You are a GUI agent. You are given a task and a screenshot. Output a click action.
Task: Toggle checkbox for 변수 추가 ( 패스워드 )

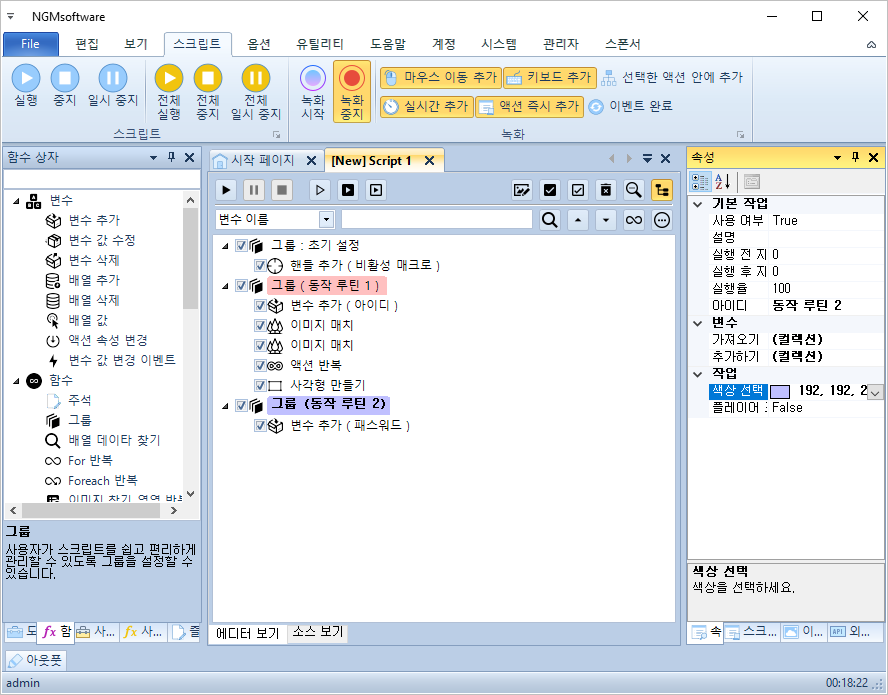pyautogui.click(x=260, y=425)
